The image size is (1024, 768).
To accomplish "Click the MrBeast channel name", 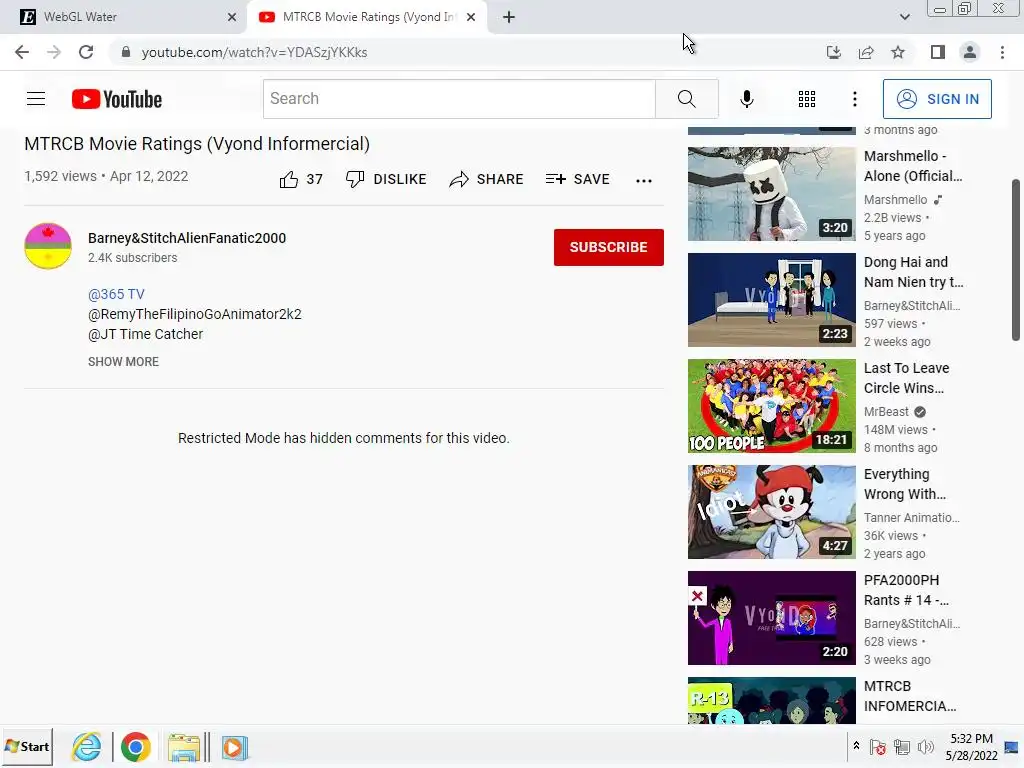I will coord(886,412).
